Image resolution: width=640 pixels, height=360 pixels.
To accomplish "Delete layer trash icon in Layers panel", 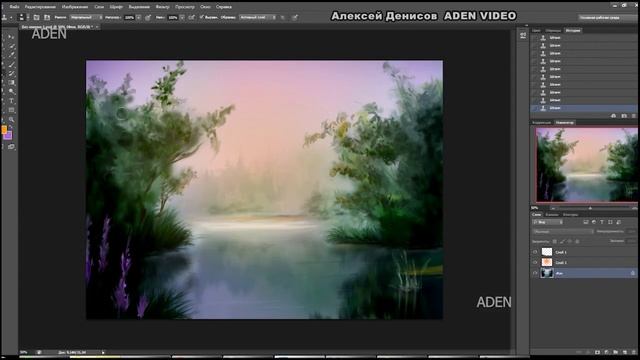I will pyautogui.click(x=633, y=352).
